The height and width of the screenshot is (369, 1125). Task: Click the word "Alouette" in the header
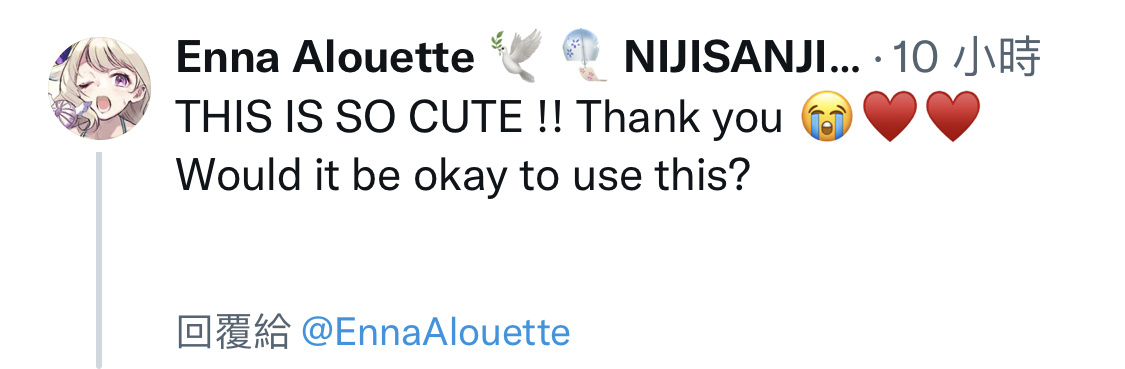pyautogui.click(x=383, y=57)
